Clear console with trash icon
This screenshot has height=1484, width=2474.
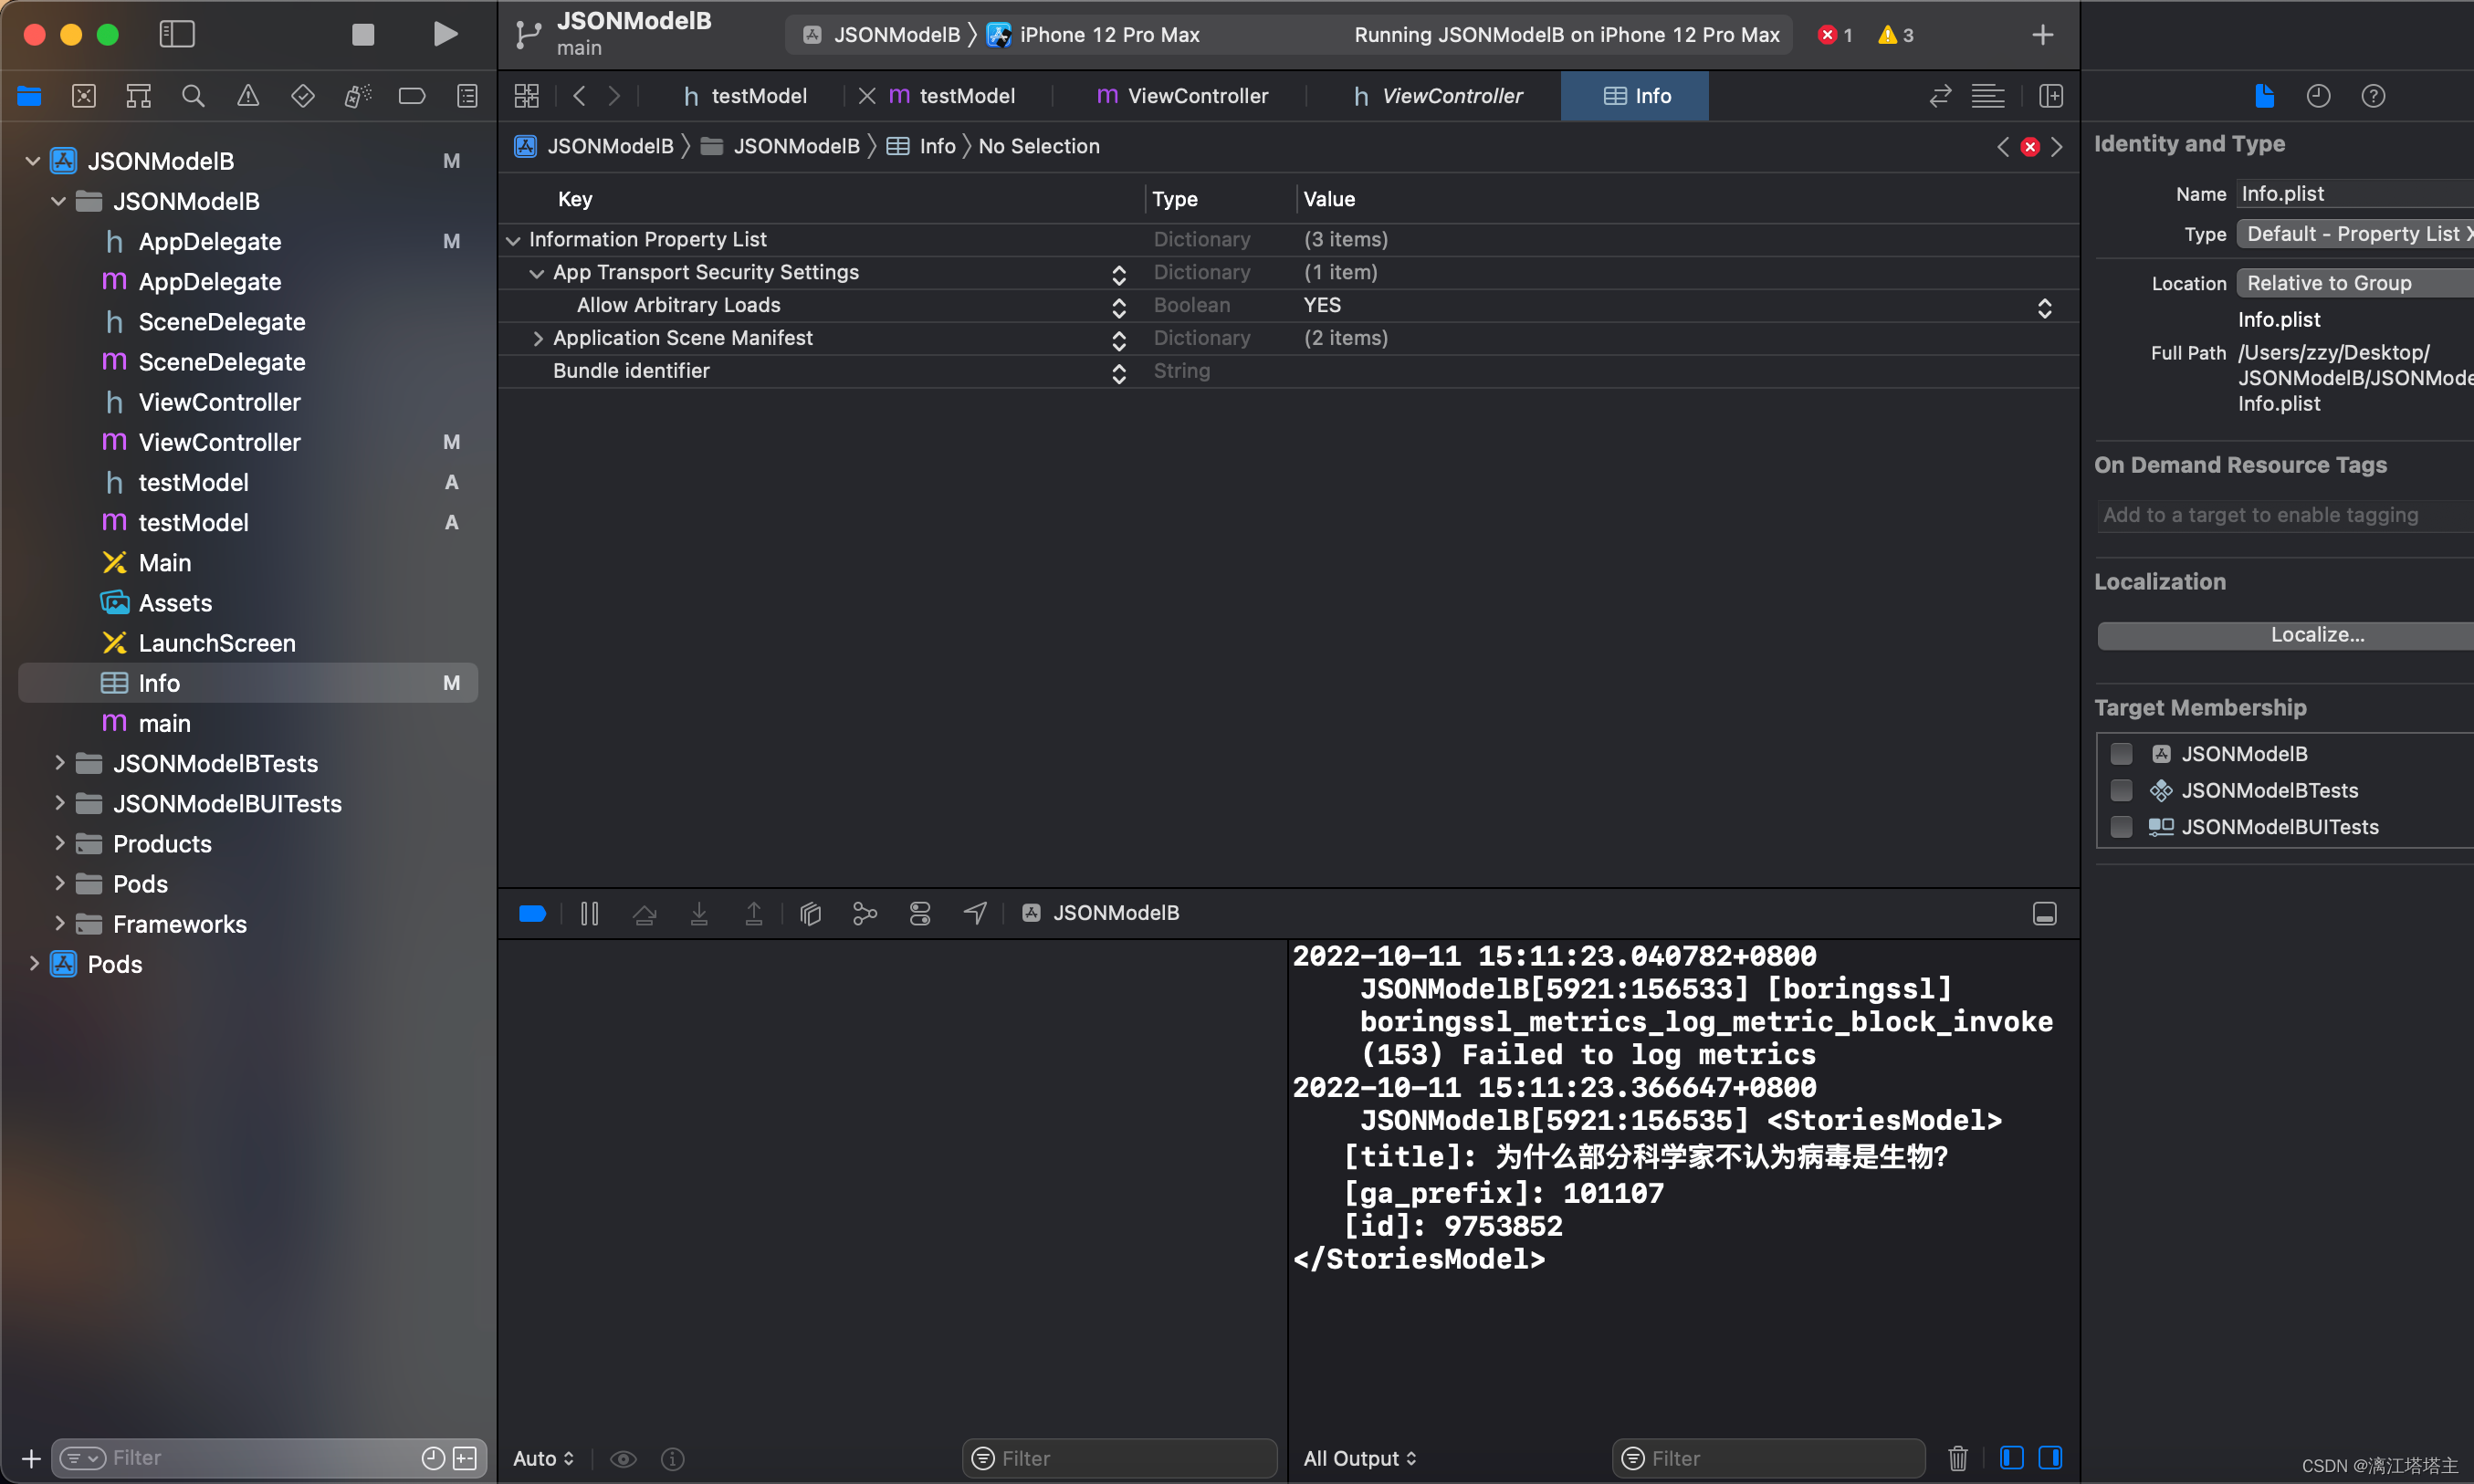coord(1957,1458)
